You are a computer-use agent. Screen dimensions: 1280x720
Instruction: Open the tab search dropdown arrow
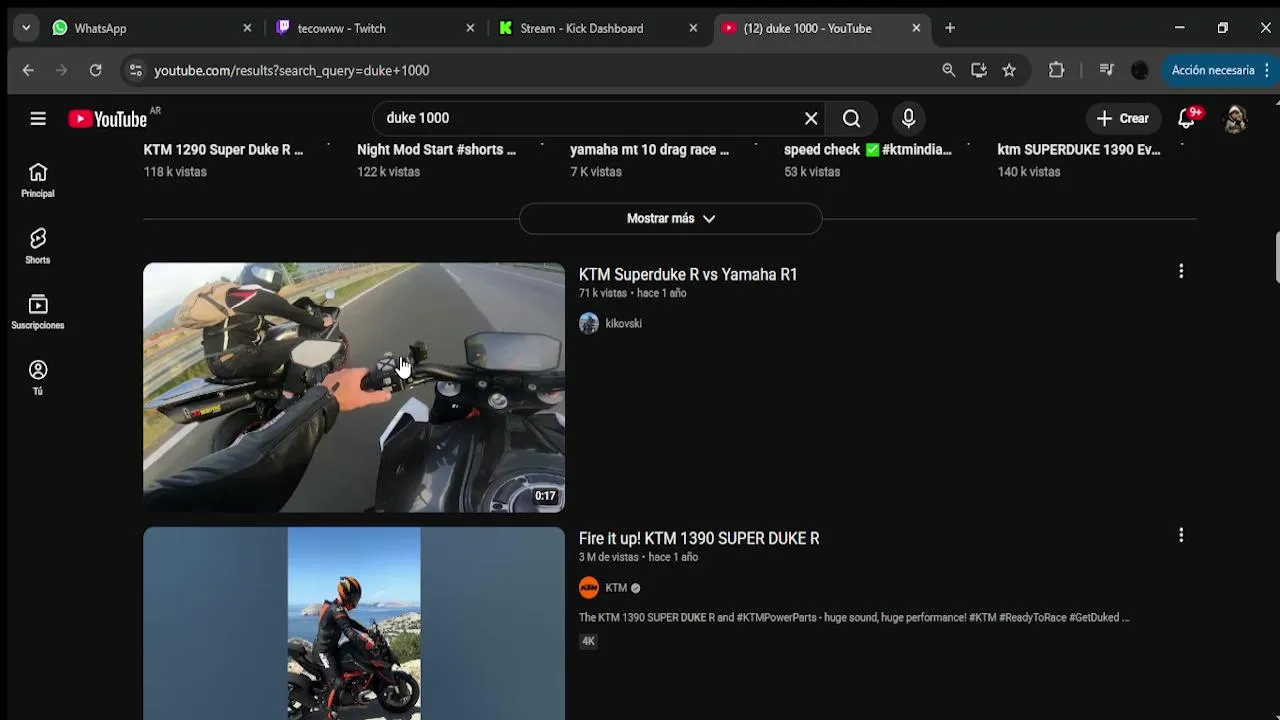coord(26,28)
